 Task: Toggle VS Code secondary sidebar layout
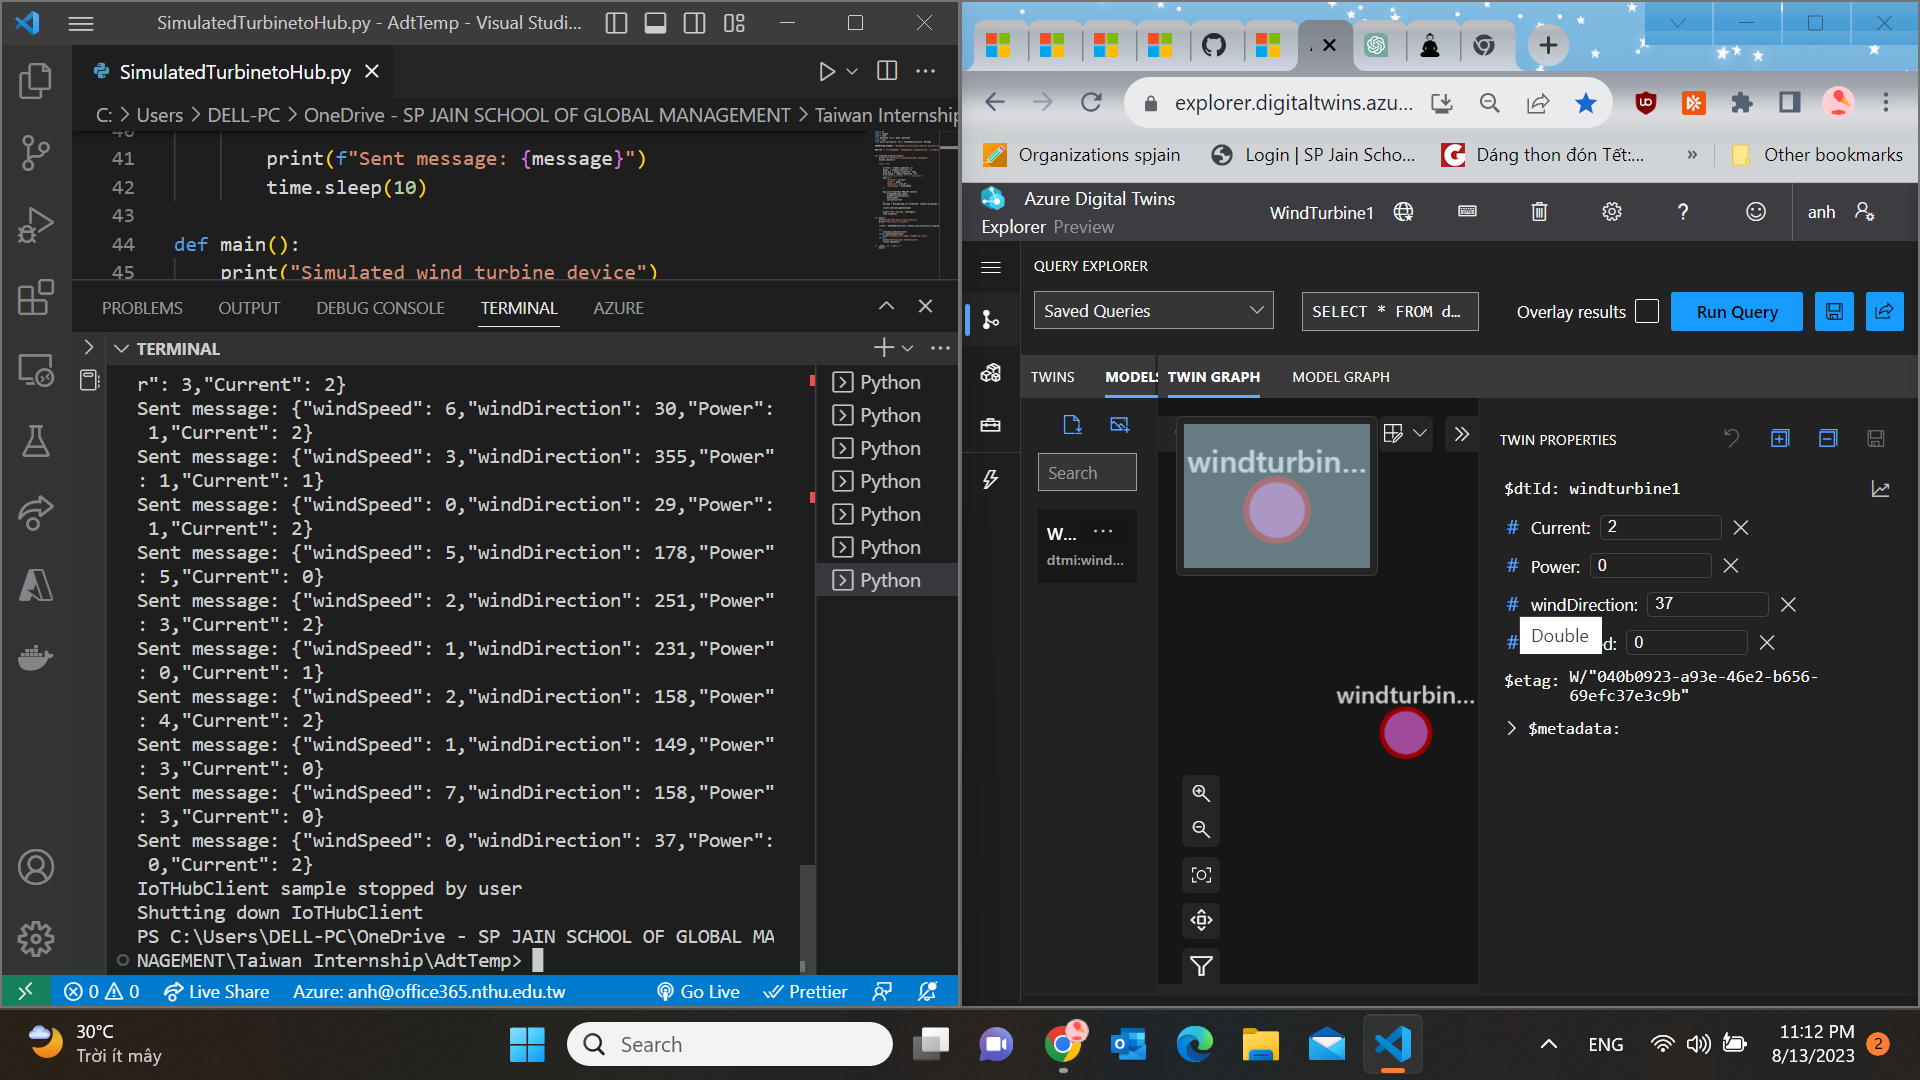point(695,23)
